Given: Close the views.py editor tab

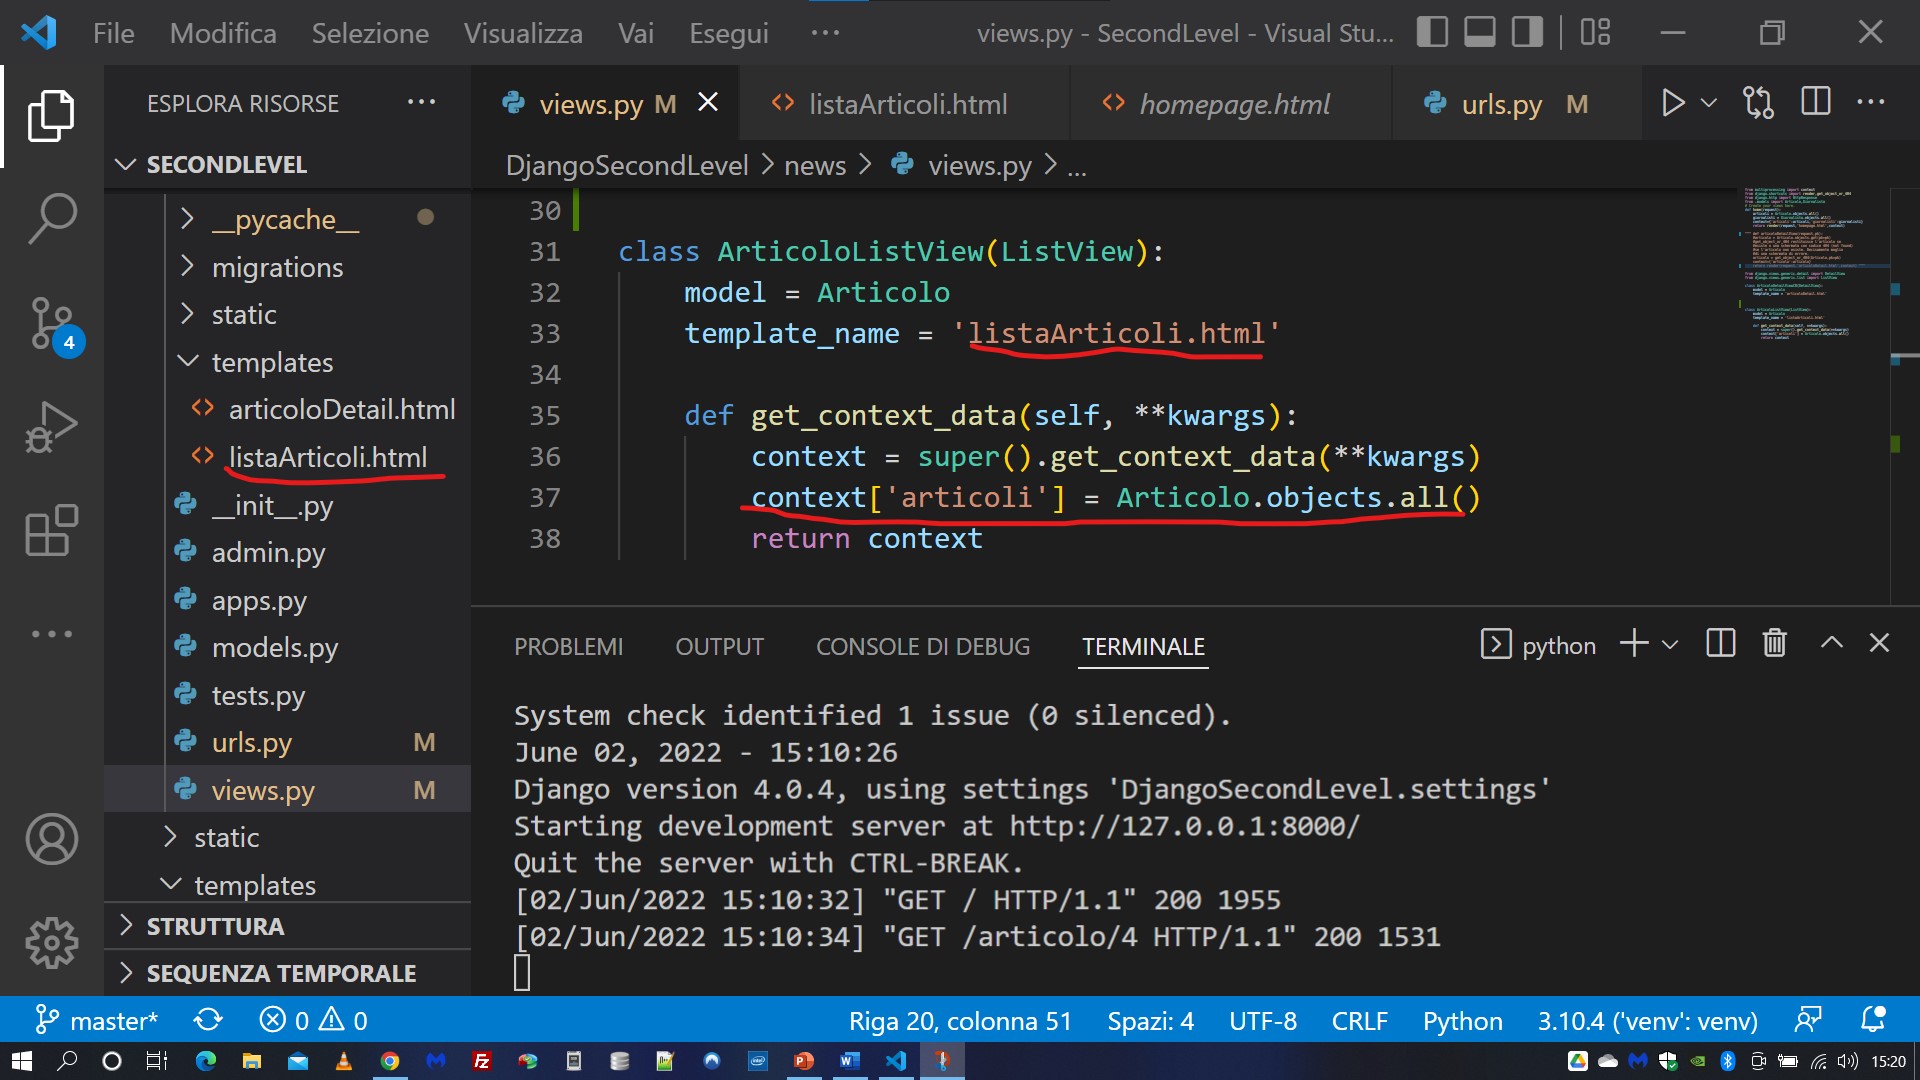Looking at the screenshot, I should click(x=708, y=102).
